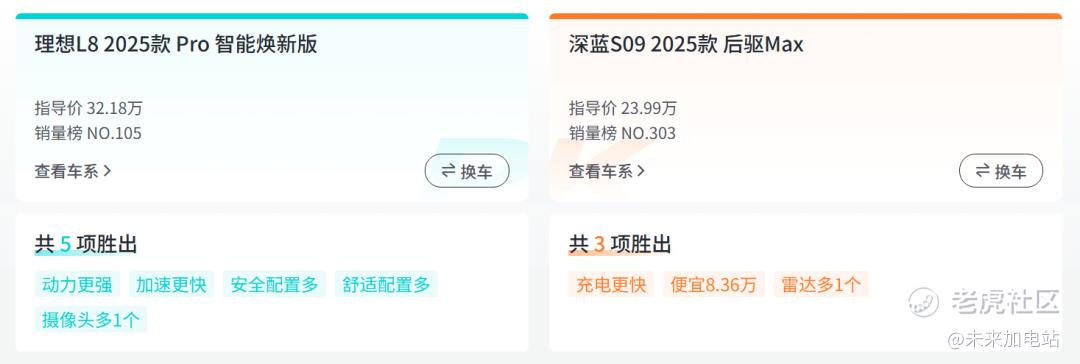This screenshot has height=364, width=1080.
Task: Select the 便宜8.36万 tag
Action: pyautogui.click(x=714, y=284)
